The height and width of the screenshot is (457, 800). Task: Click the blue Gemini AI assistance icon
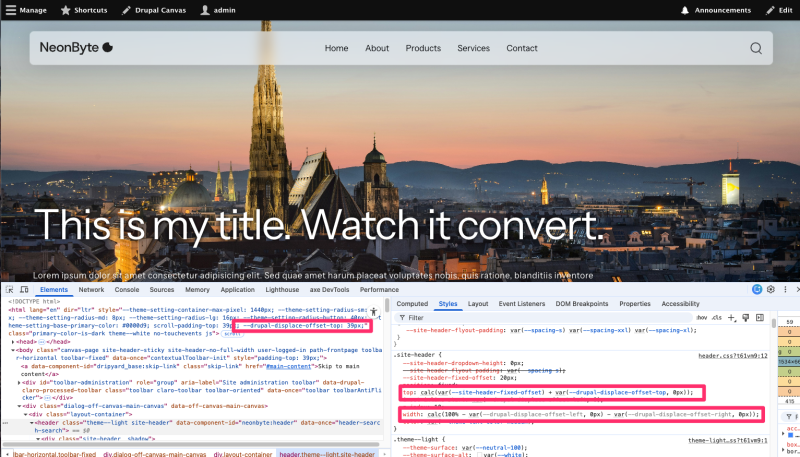757,289
